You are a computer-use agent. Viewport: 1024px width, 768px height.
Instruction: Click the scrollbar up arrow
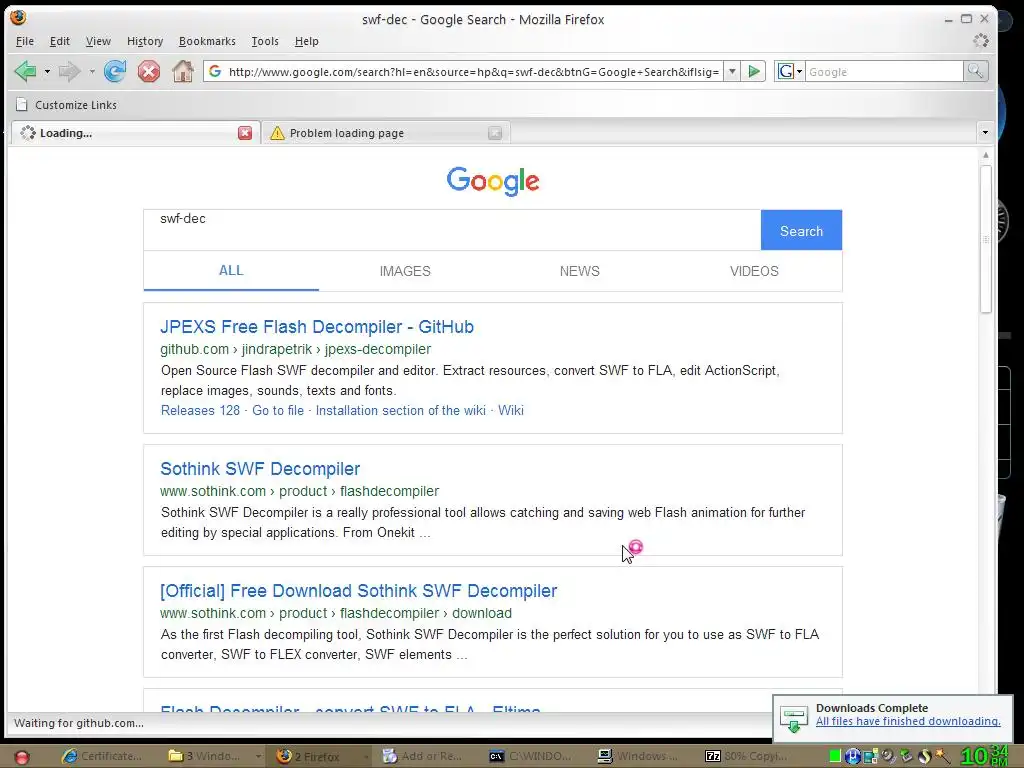pyautogui.click(x=985, y=155)
